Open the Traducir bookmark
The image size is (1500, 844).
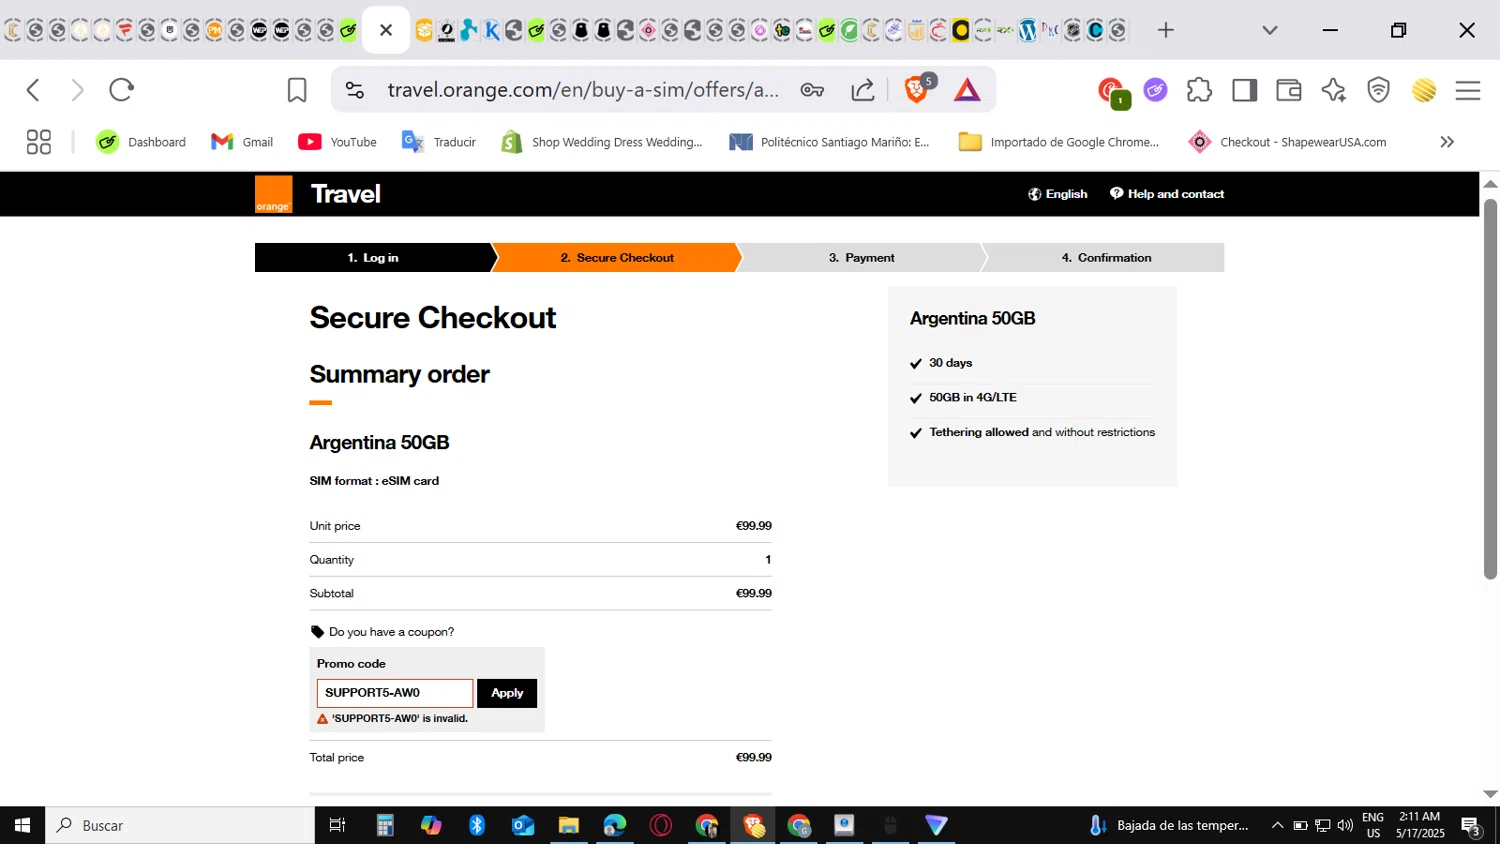point(438,142)
